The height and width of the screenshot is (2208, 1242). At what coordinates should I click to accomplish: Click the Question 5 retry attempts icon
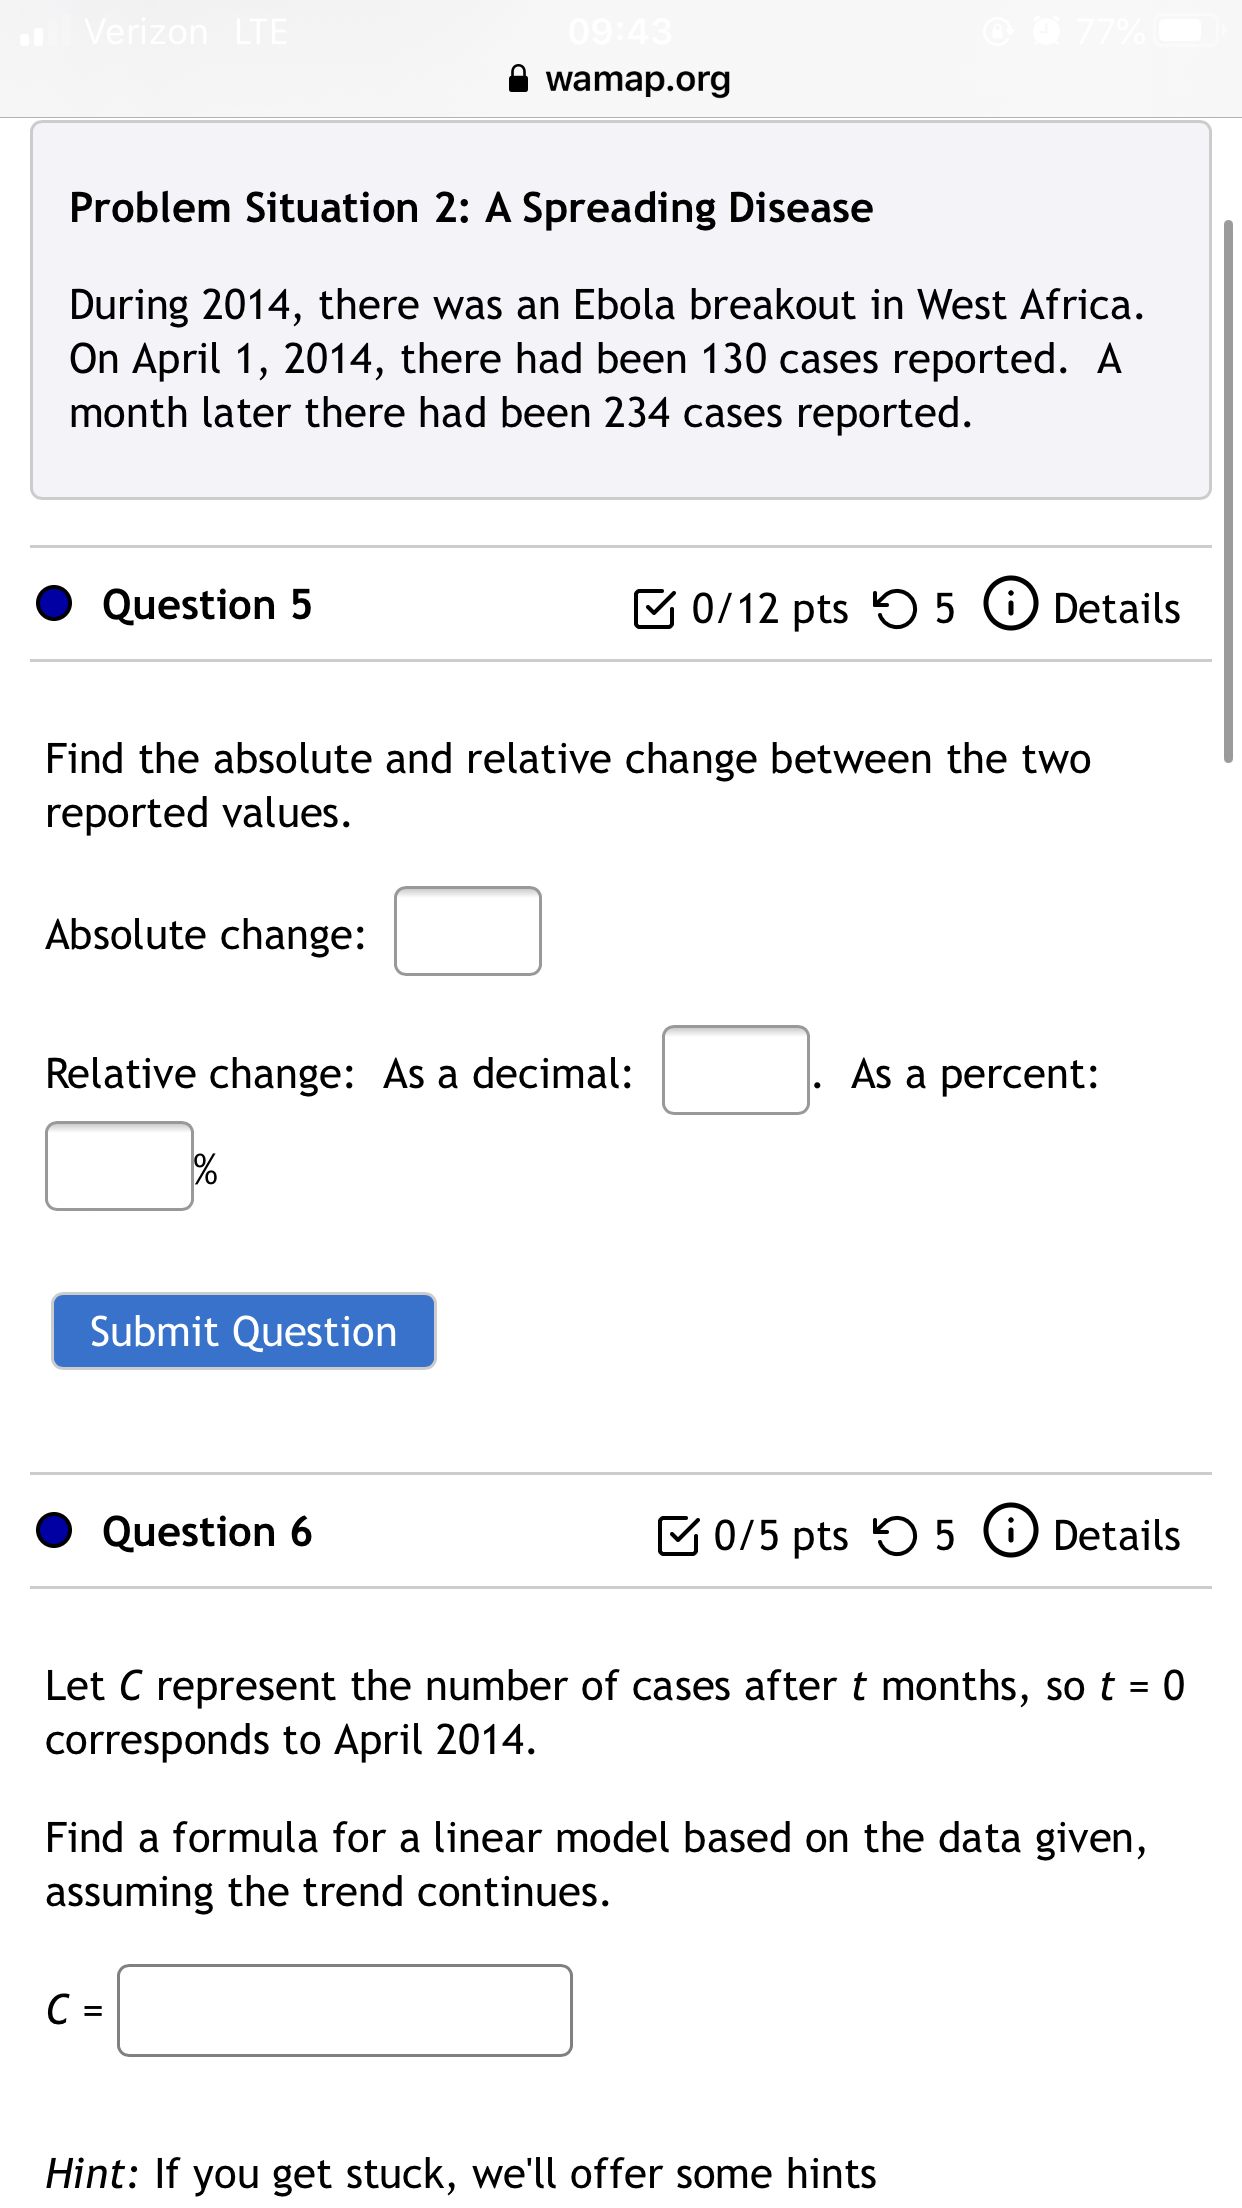pyautogui.click(x=895, y=608)
